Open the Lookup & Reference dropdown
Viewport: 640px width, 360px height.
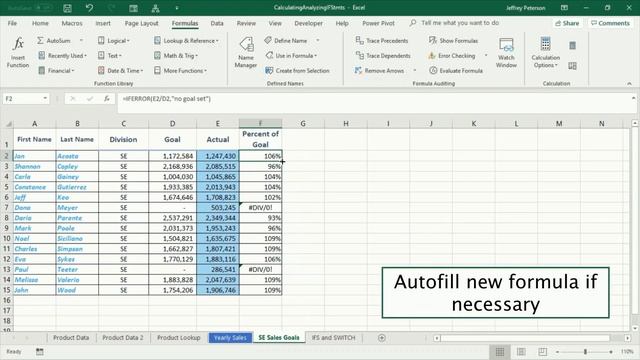(187, 41)
